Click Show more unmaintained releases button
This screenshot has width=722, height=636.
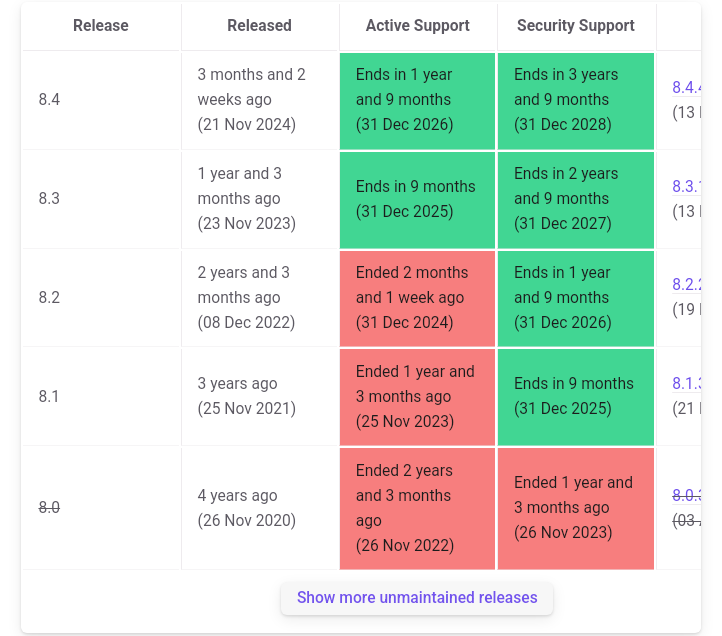click(x=417, y=598)
